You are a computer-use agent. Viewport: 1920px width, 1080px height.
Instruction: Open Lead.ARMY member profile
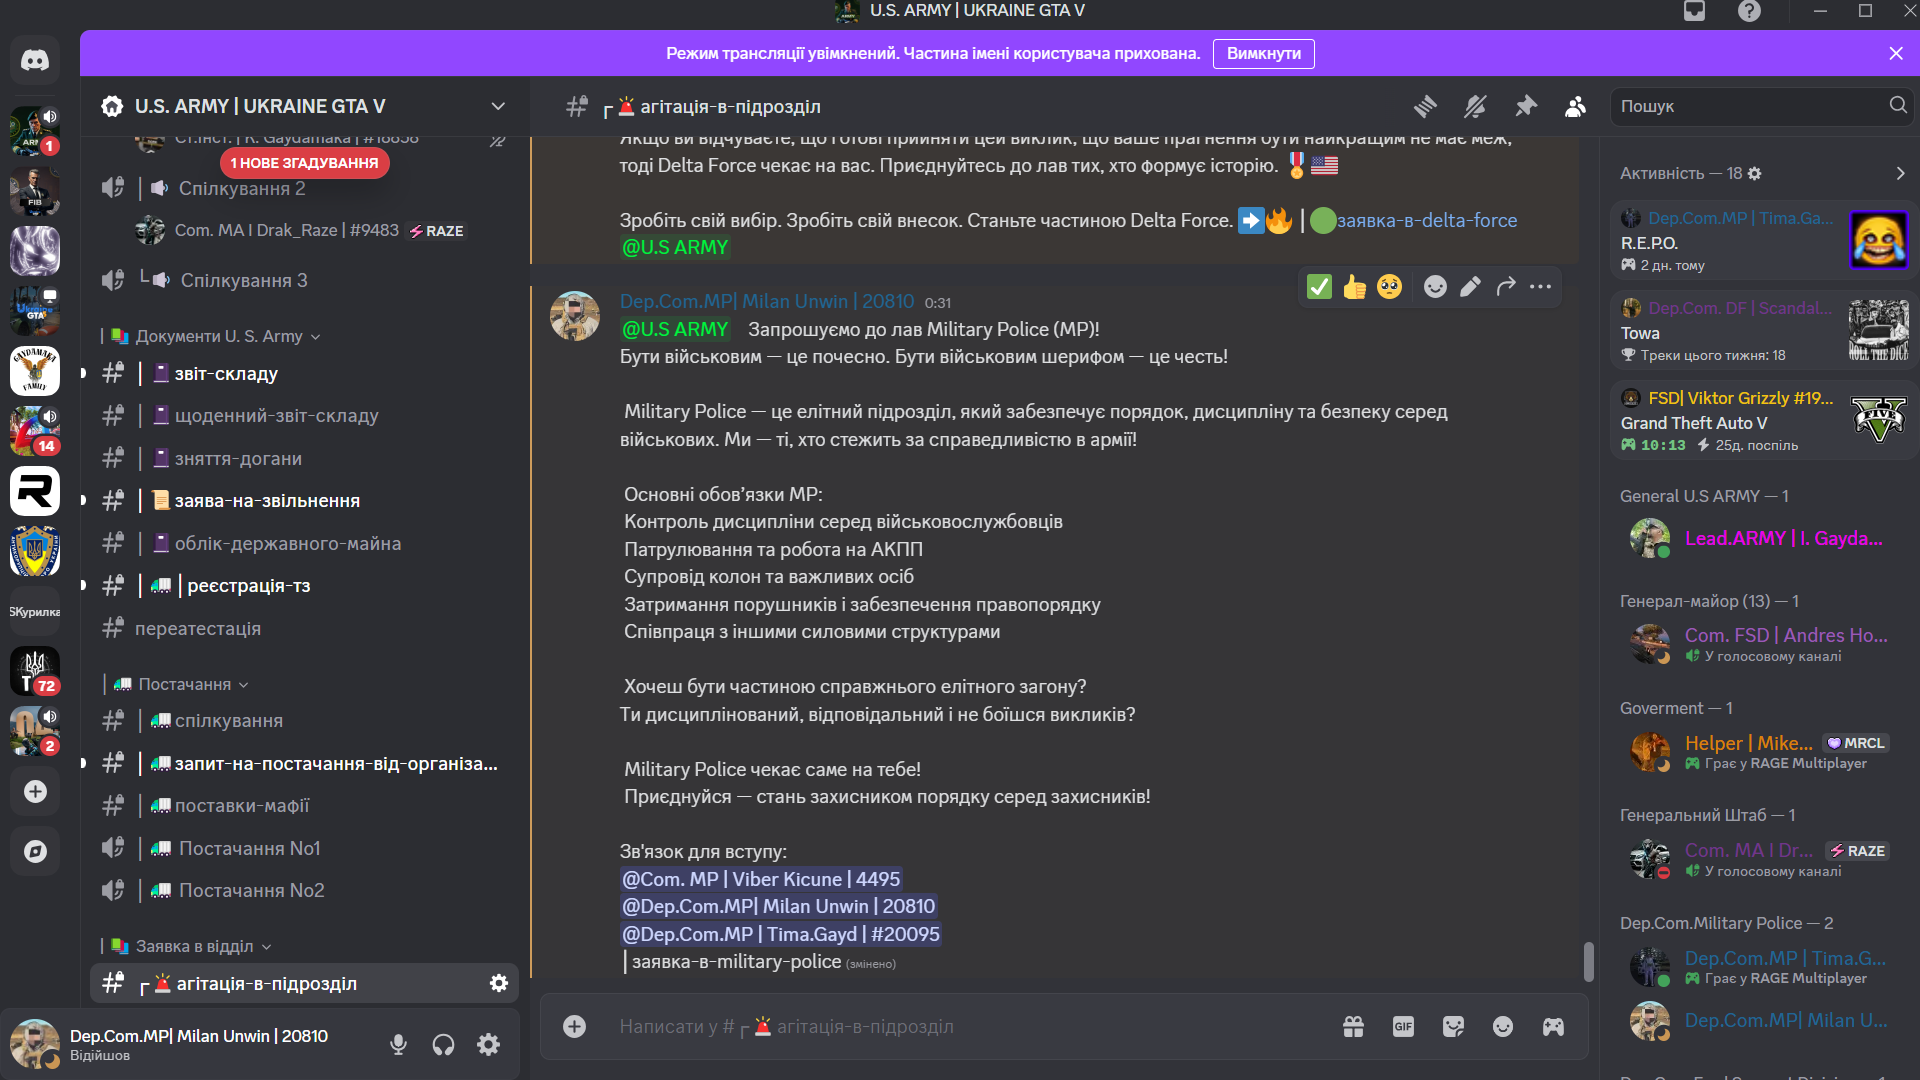(1762, 539)
